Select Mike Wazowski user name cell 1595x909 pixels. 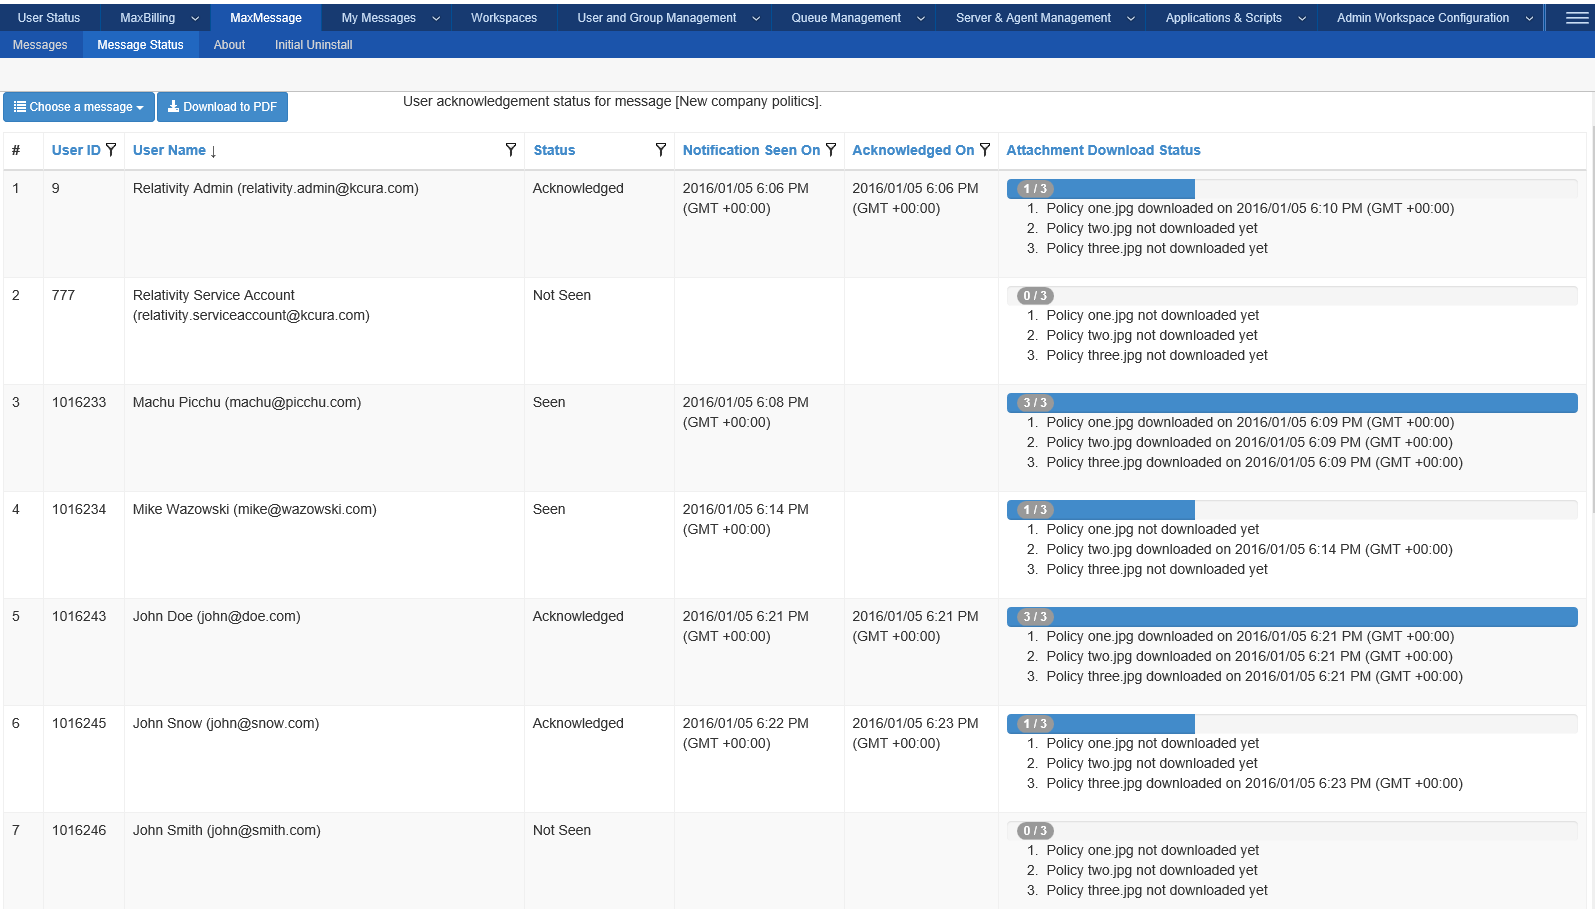(x=324, y=545)
